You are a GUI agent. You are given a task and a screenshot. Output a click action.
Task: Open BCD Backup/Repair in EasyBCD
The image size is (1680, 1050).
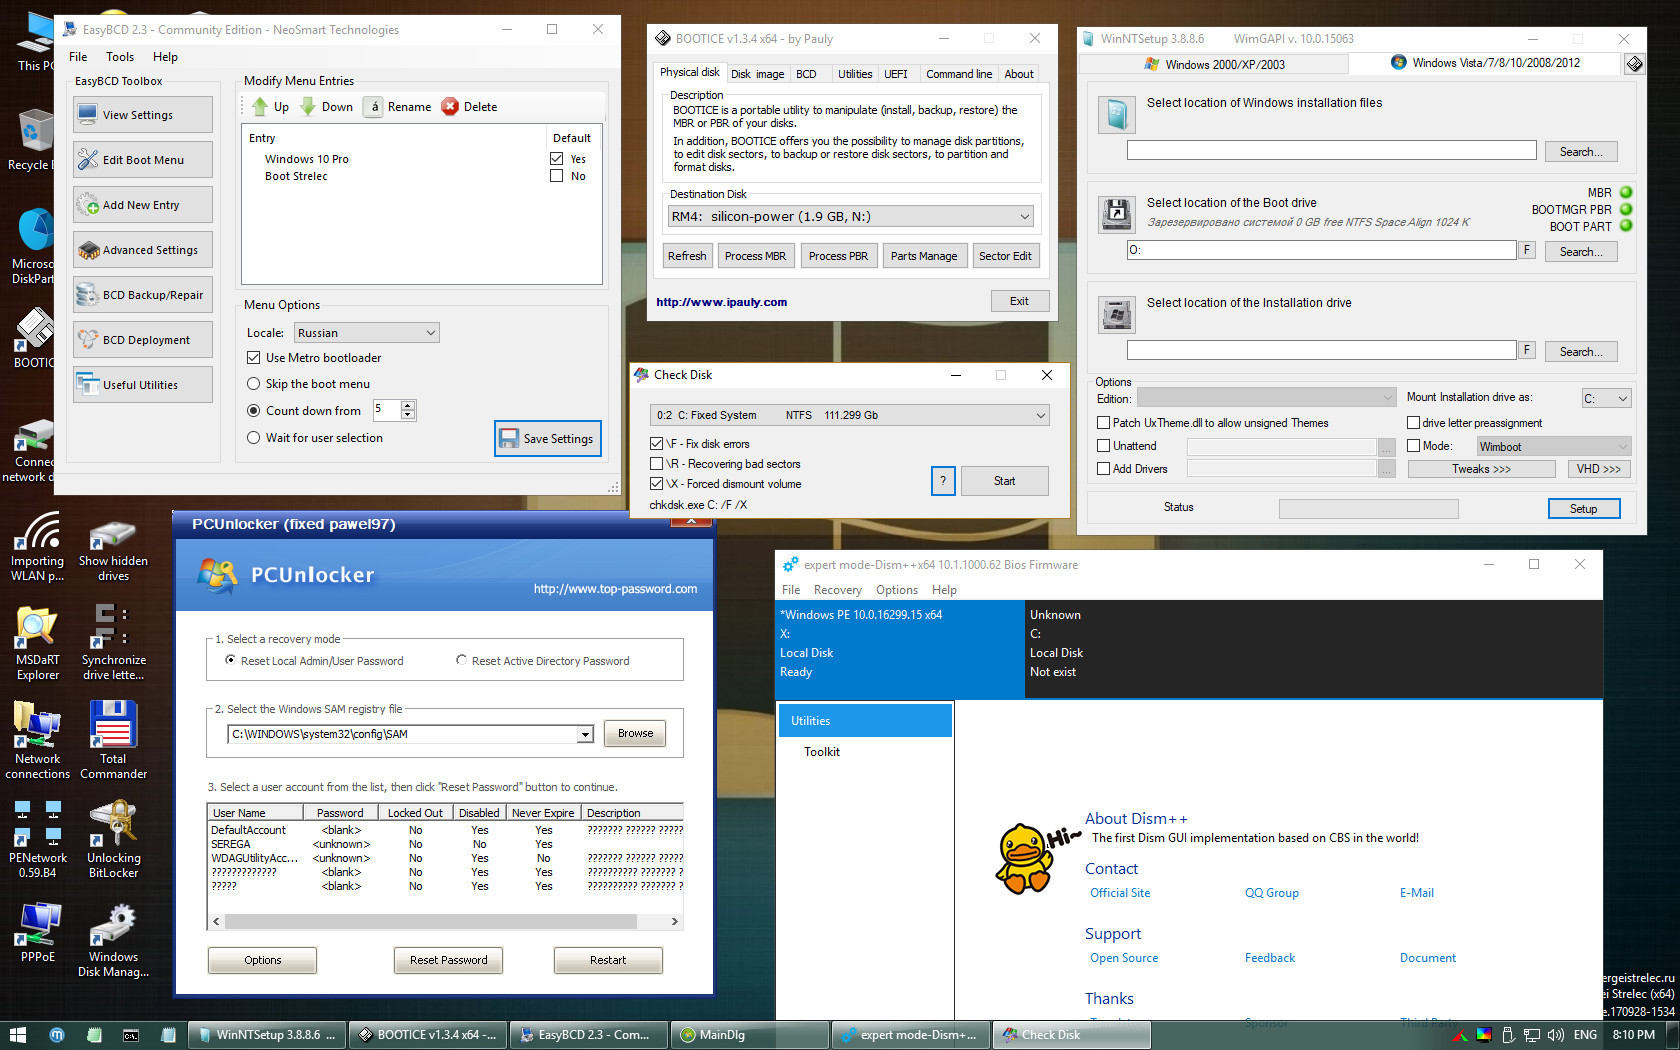(x=142, y=295)
